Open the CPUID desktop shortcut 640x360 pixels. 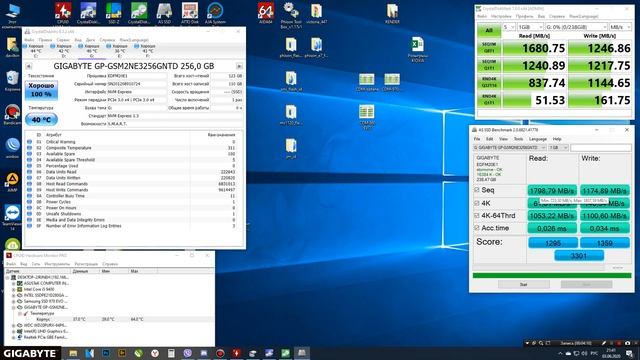click(x=63, y=12)
